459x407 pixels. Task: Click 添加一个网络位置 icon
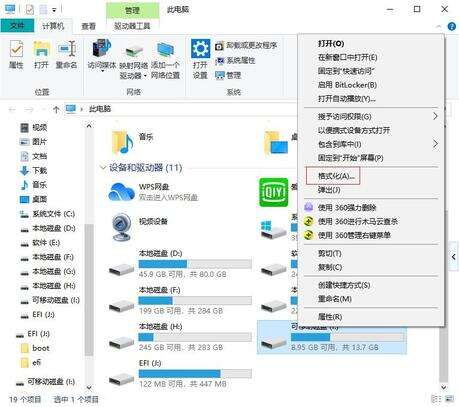165,50
